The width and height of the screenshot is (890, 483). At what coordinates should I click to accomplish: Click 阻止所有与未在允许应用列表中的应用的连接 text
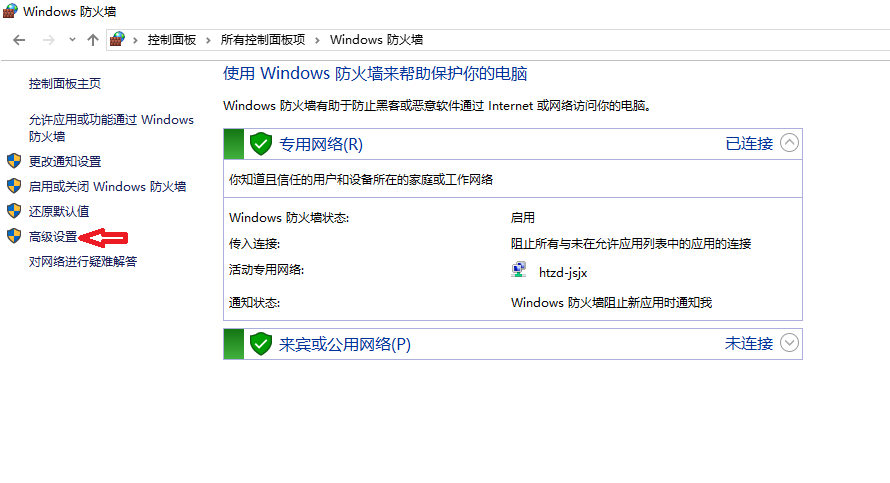[x=631, y=244]
